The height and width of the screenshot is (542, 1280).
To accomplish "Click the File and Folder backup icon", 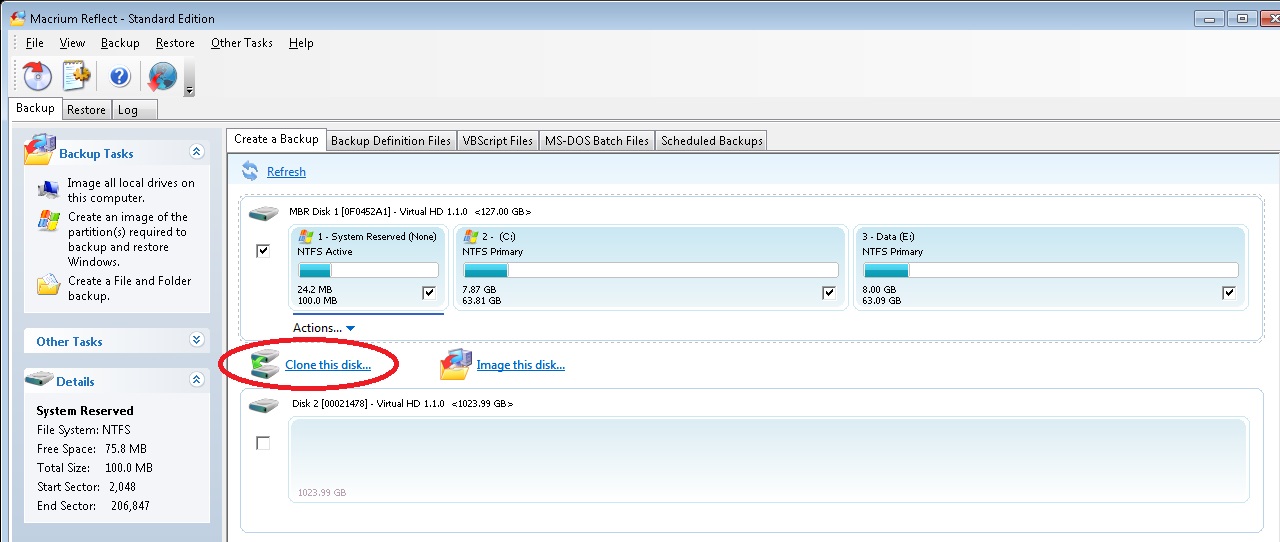I will tap(48, 285).
